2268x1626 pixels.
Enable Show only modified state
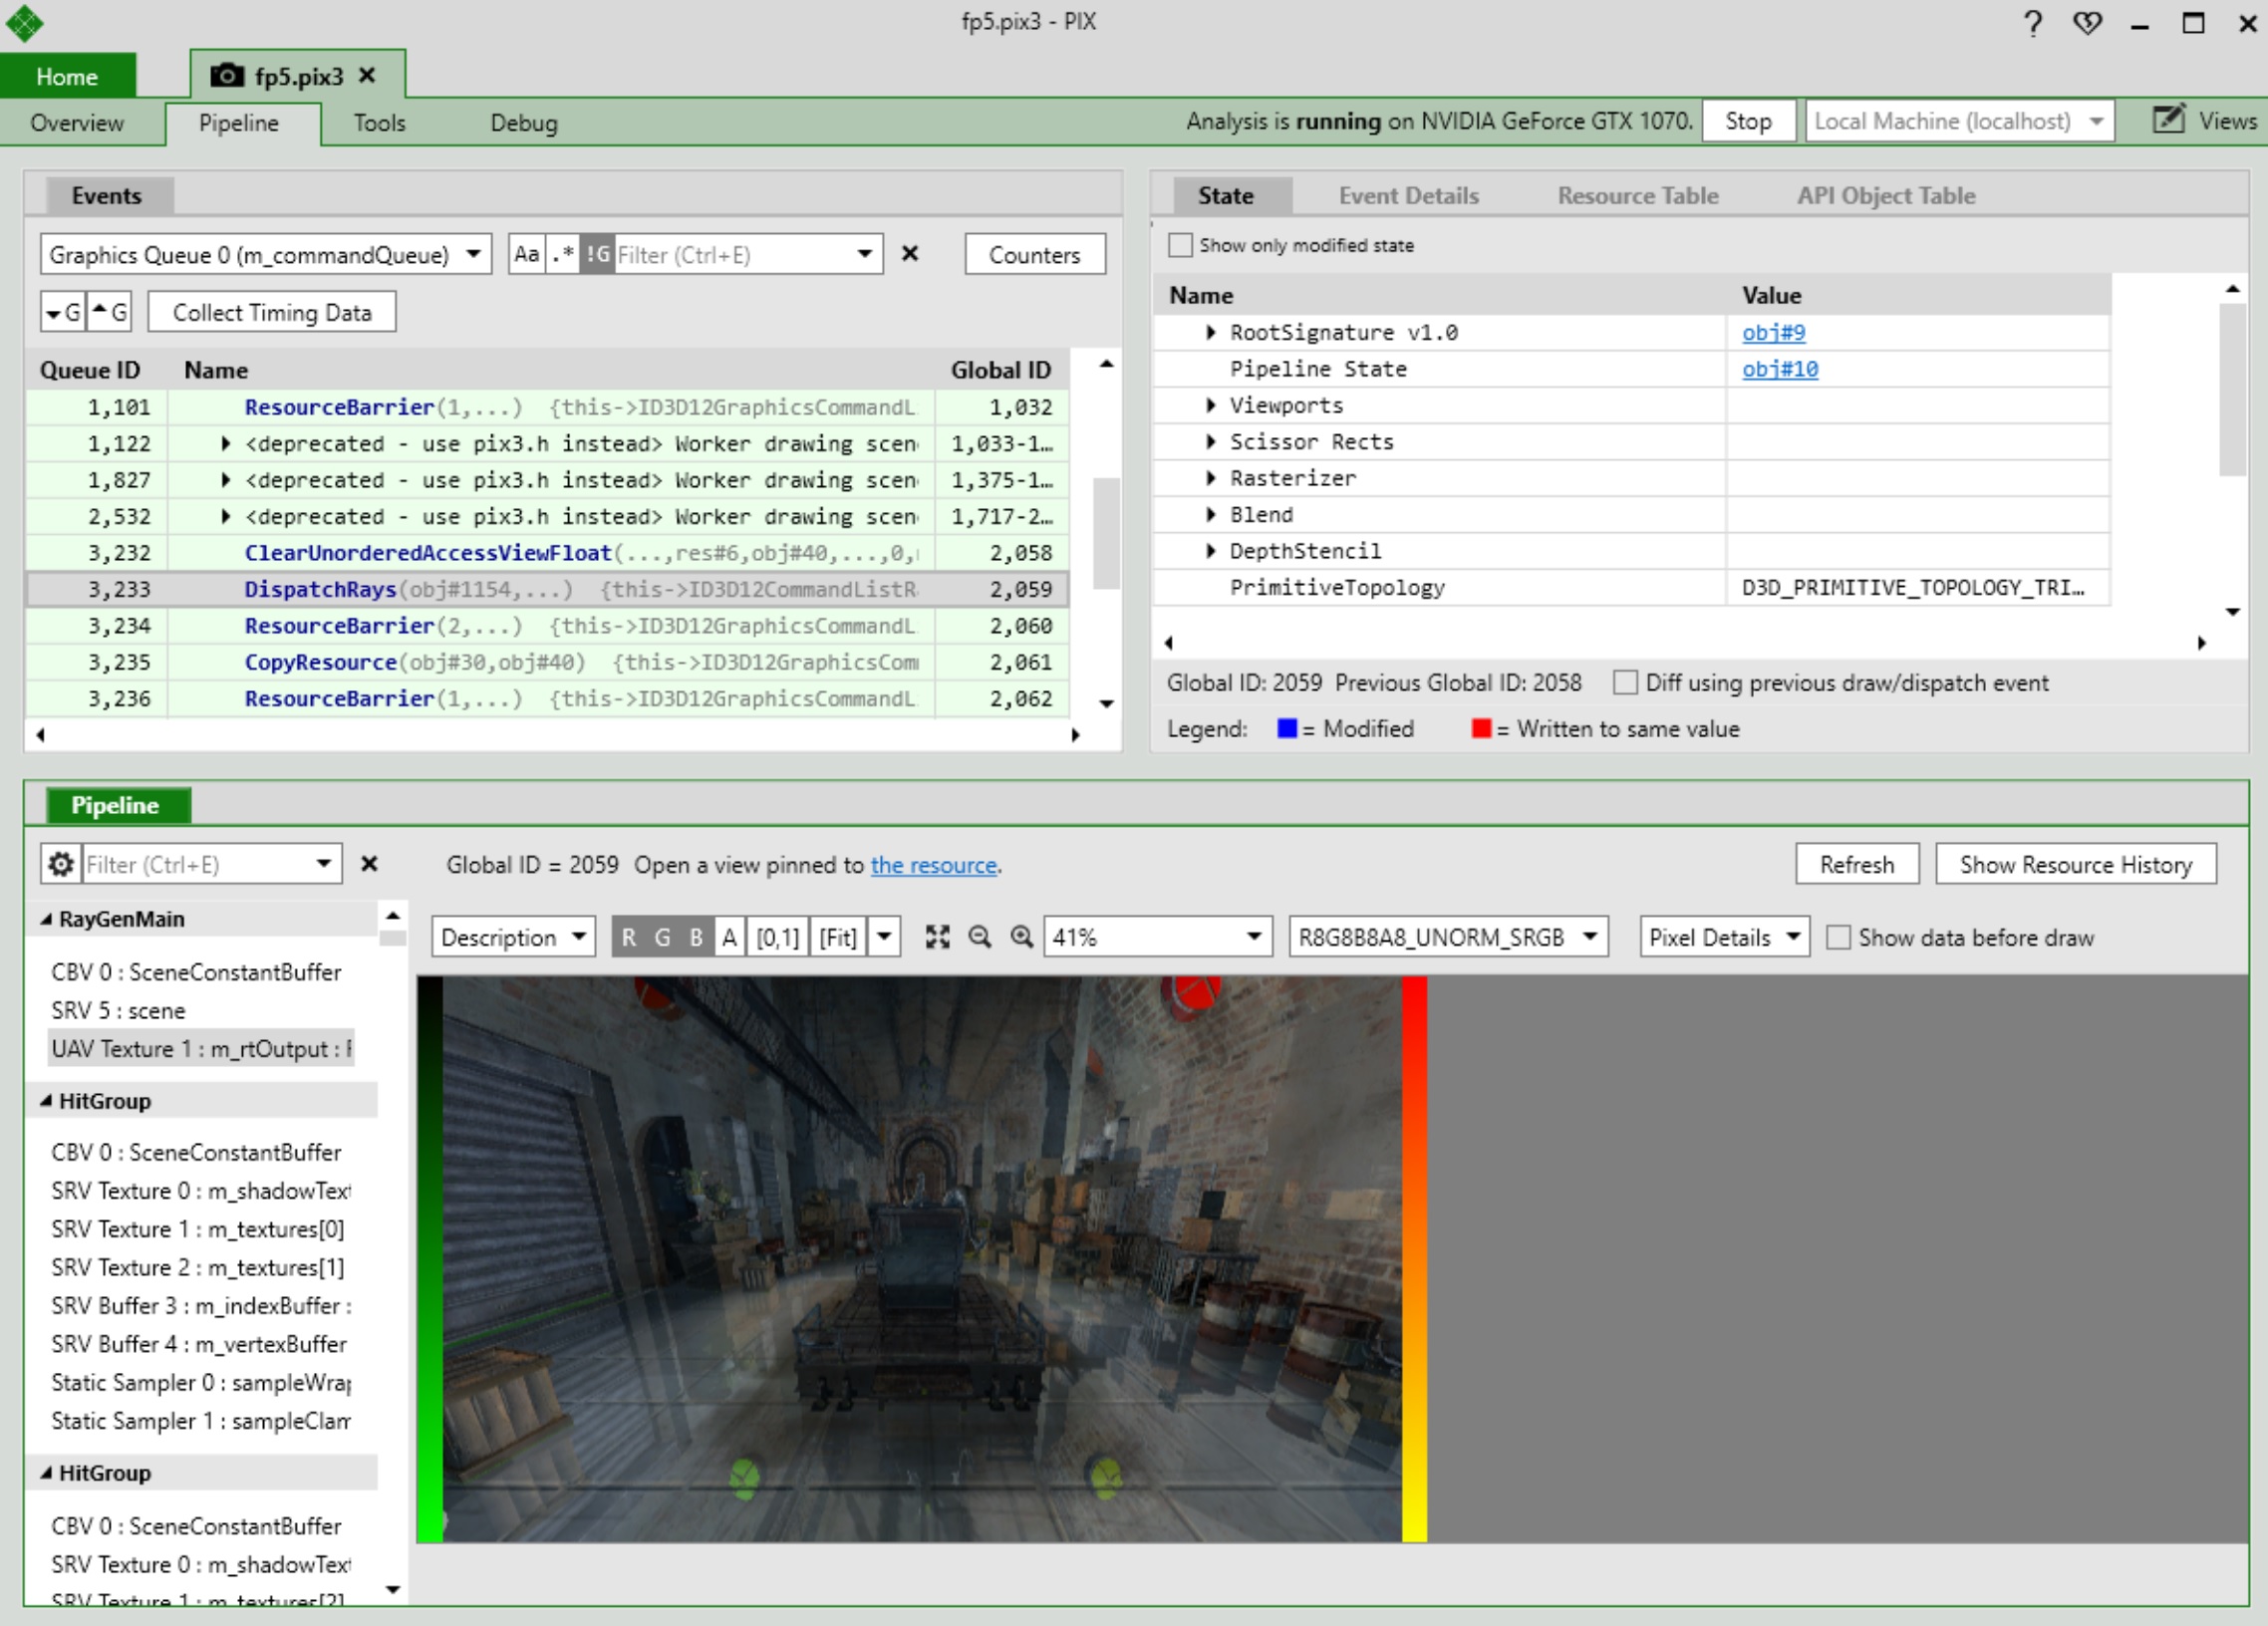coord(1180,245)
